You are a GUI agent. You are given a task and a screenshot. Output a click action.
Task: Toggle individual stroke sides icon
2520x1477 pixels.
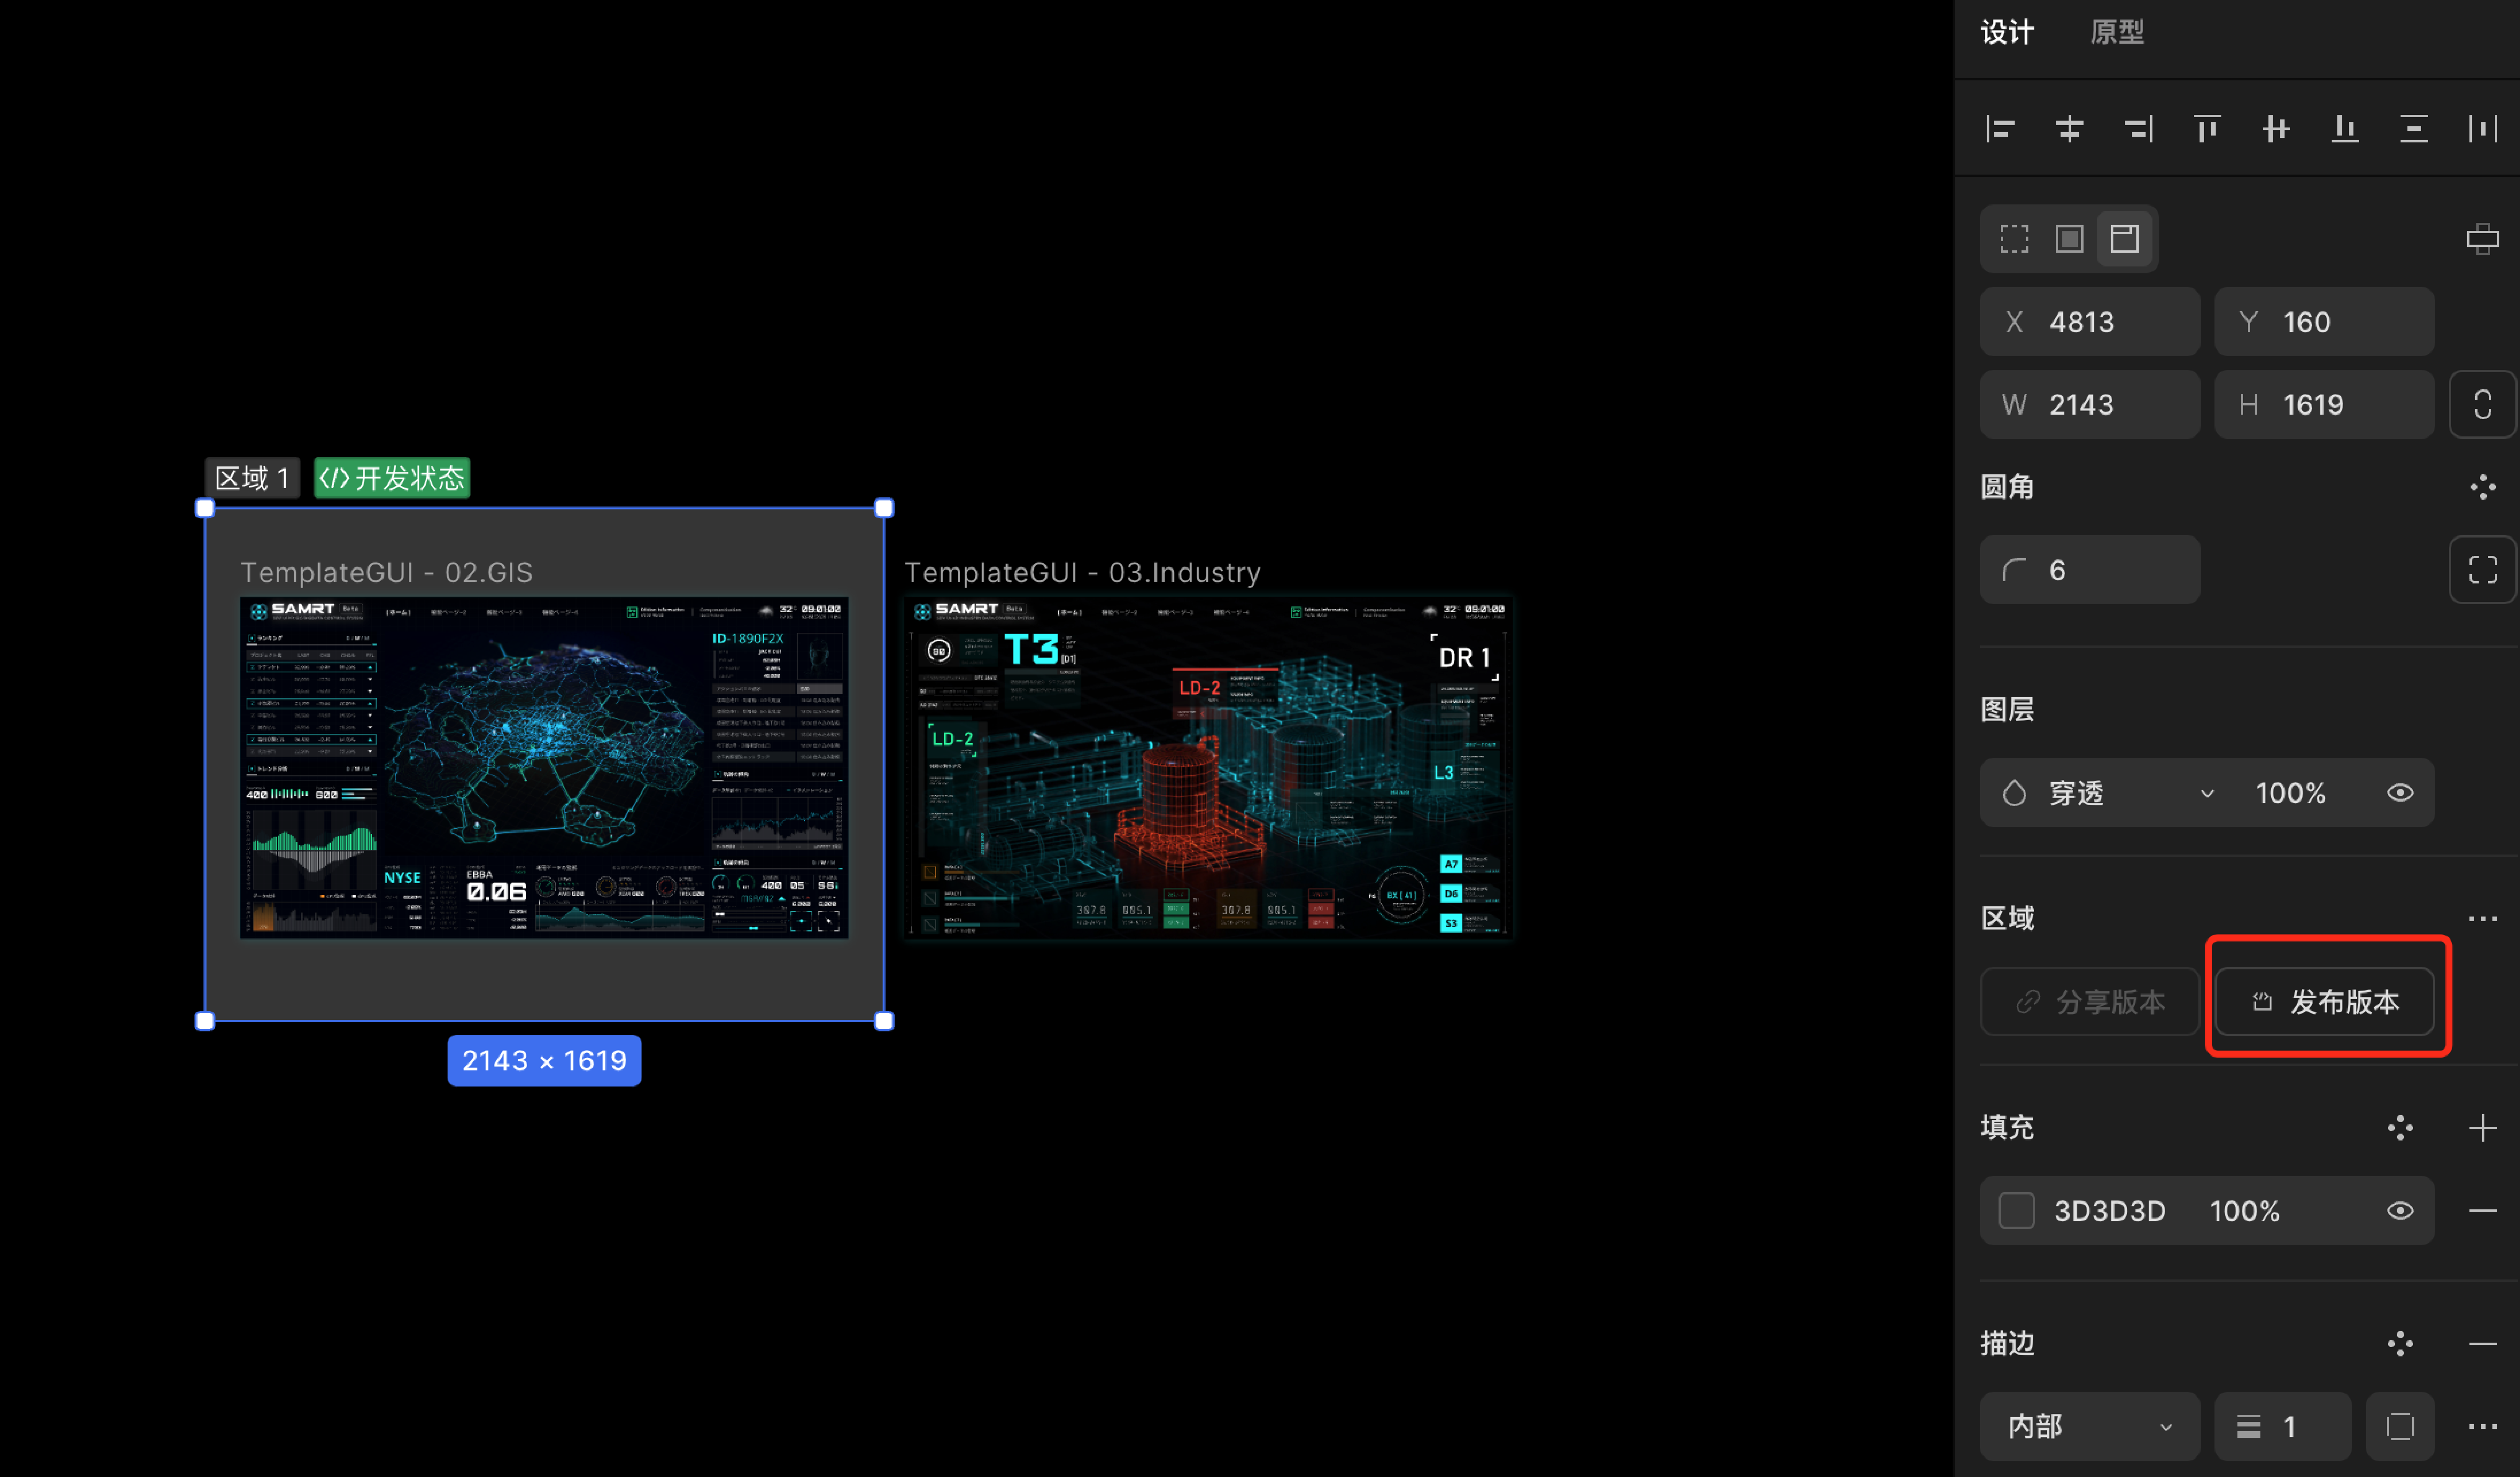point(2400,1427)
